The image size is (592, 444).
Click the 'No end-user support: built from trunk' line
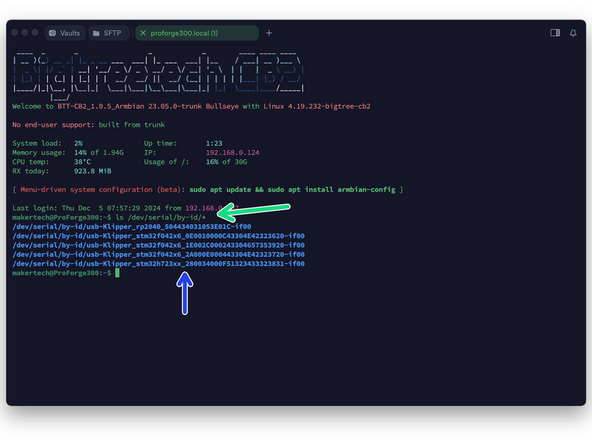coord(88,125)
